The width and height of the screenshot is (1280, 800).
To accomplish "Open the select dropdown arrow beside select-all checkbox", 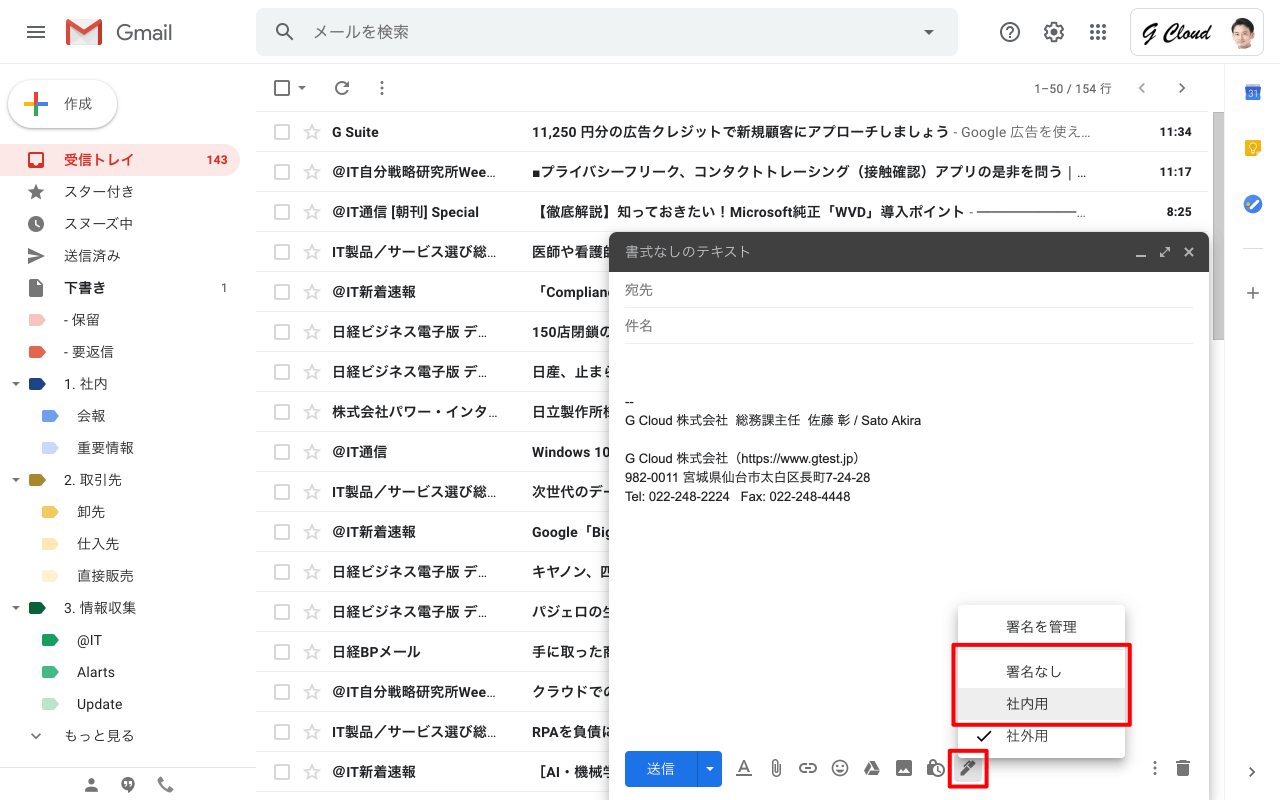I will [302, 88].
